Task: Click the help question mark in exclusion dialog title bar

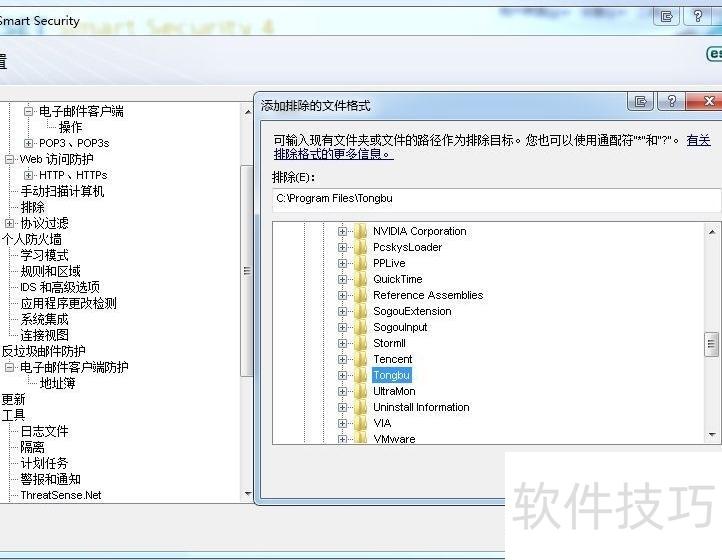Action: [x=672, y=102]
